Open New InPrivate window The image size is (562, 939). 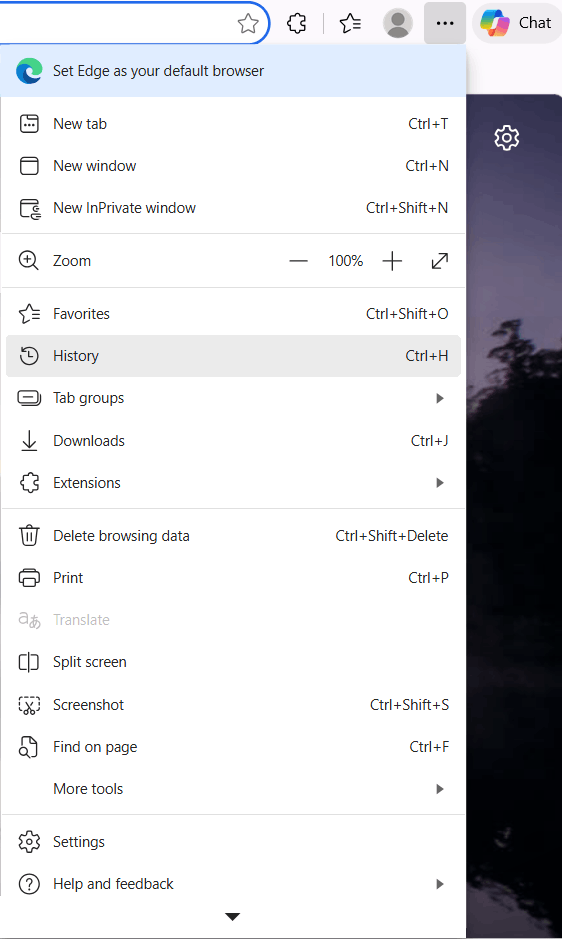233,208
